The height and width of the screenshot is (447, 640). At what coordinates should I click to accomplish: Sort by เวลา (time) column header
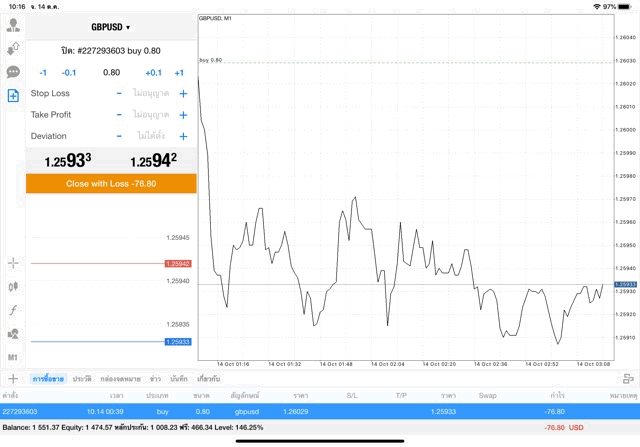(x=116, y=396)
